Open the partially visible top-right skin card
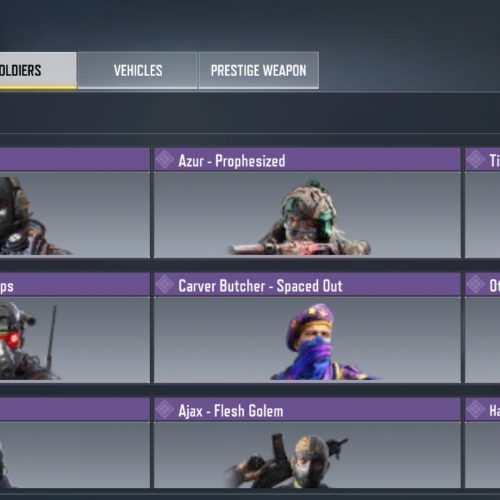This screenshot has height=500, width=500. tap(482, 203)
